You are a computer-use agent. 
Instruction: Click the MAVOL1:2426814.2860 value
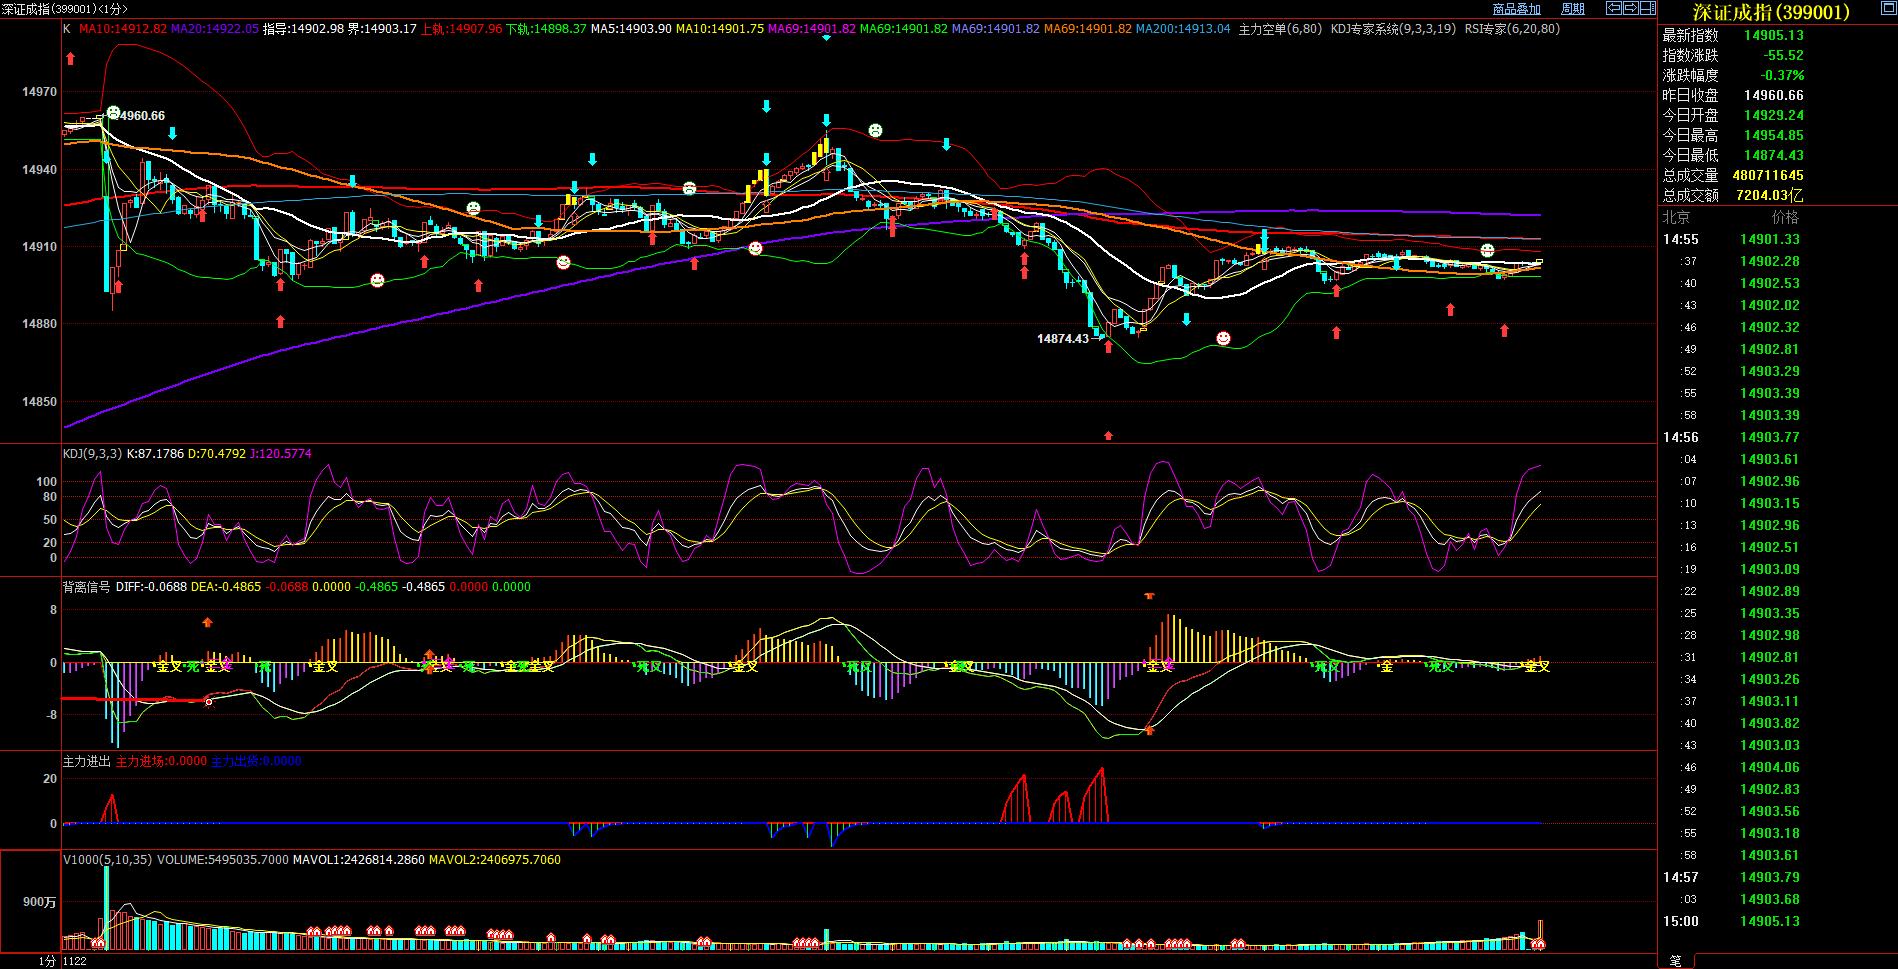coord(359,860)
